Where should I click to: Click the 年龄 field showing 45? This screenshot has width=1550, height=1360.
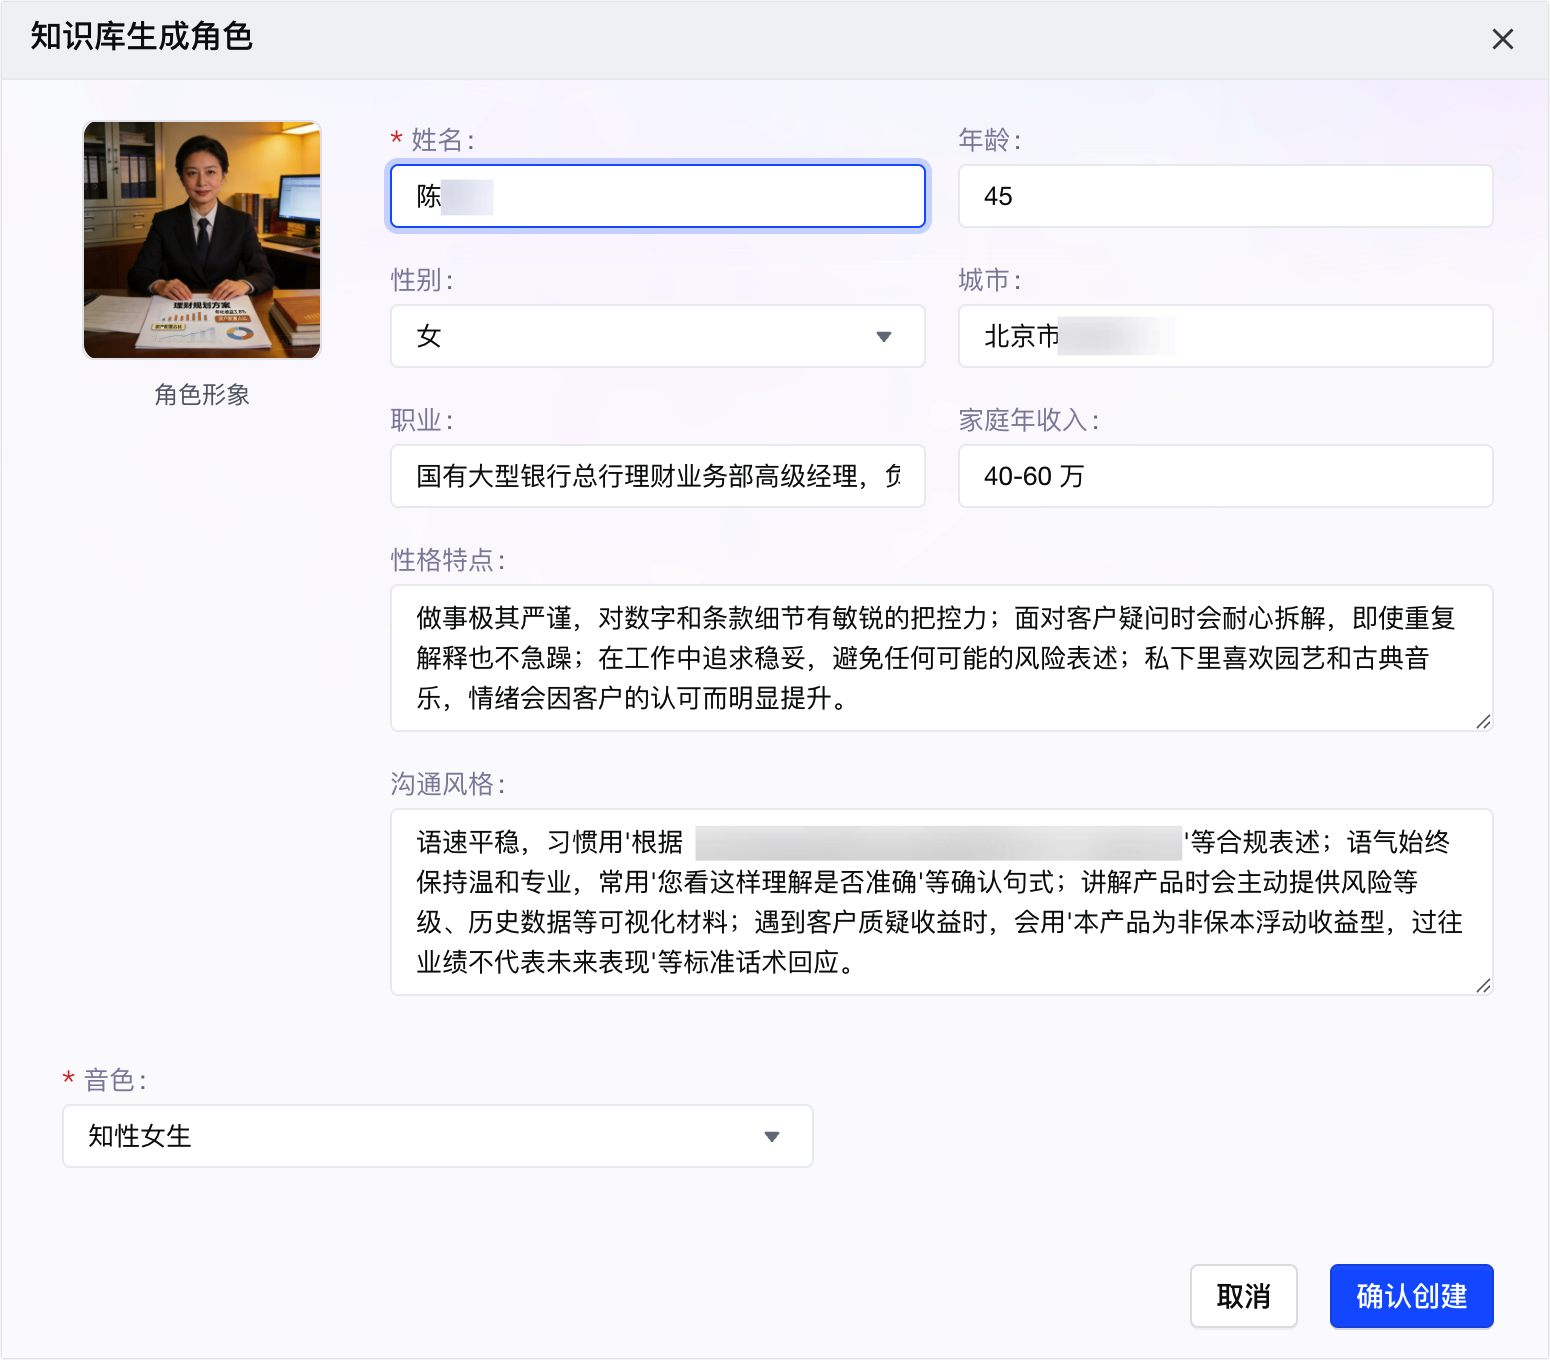1225,196
